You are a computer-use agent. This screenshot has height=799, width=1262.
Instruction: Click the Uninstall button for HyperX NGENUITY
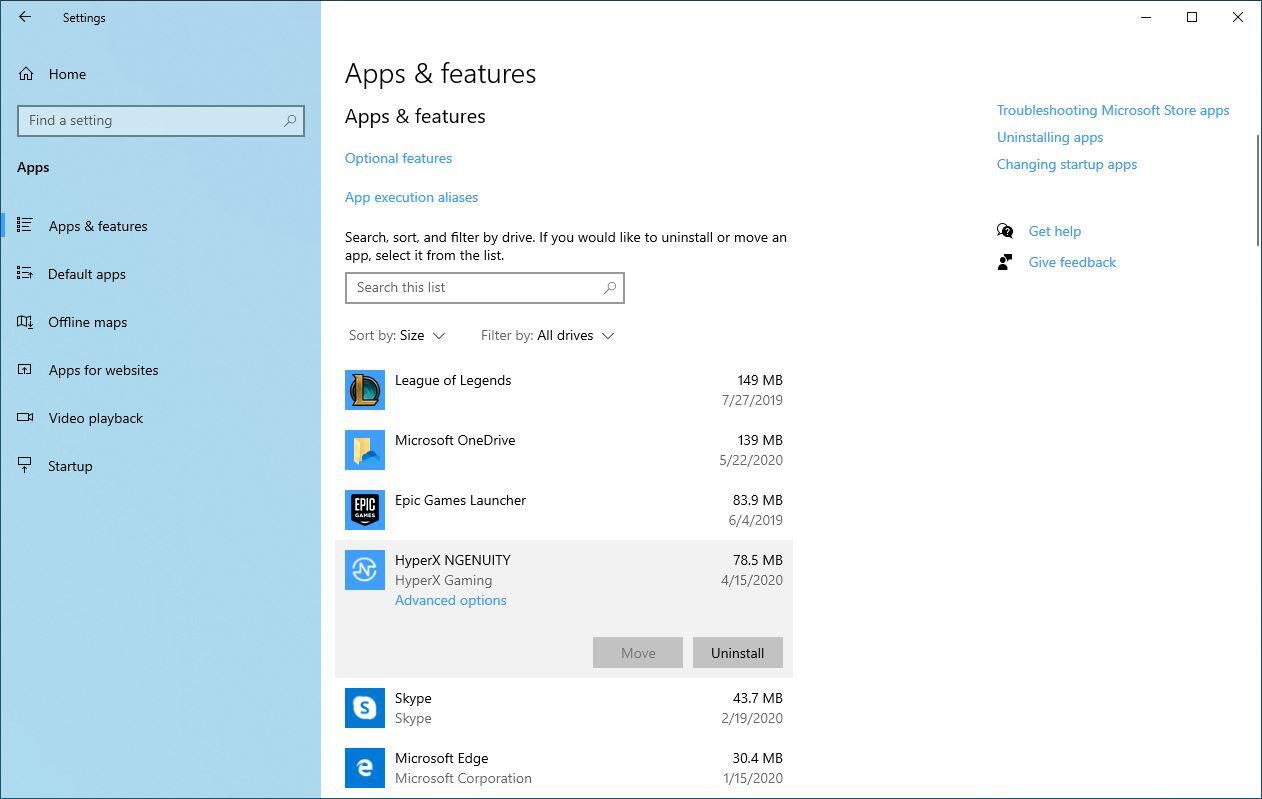coord(738,653)
